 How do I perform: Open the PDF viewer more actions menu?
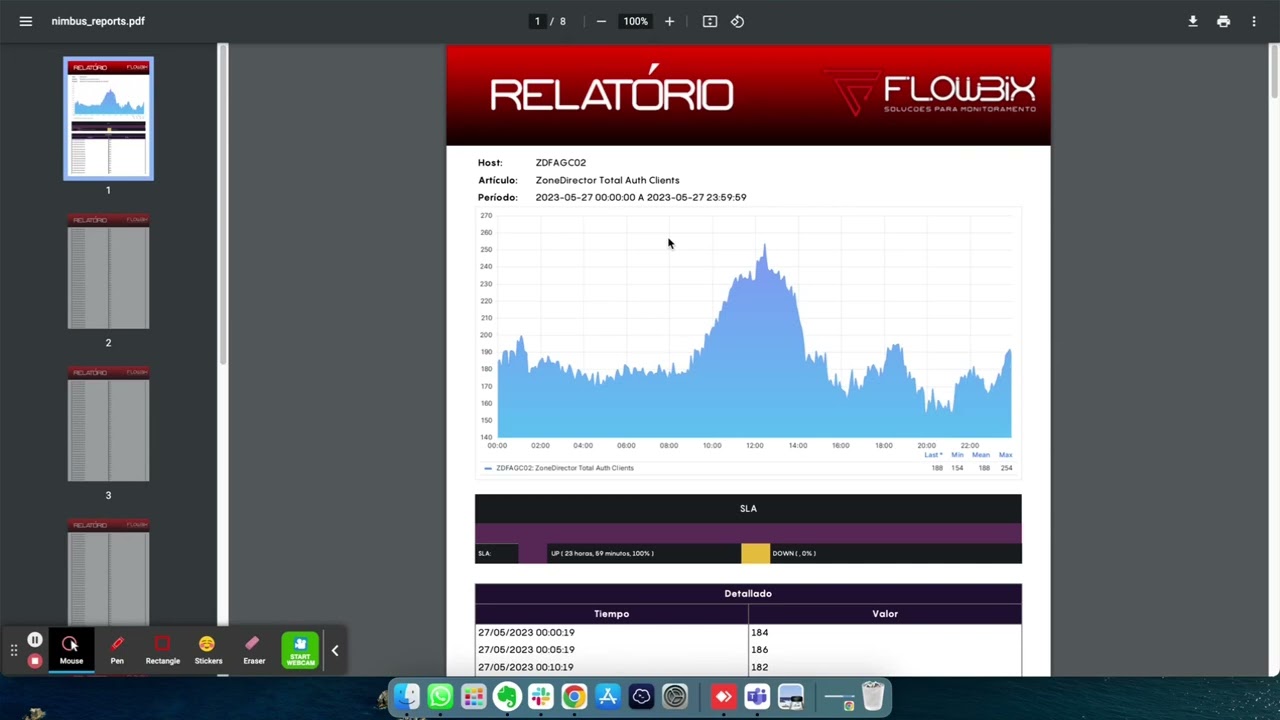[x=1254, y=21]
